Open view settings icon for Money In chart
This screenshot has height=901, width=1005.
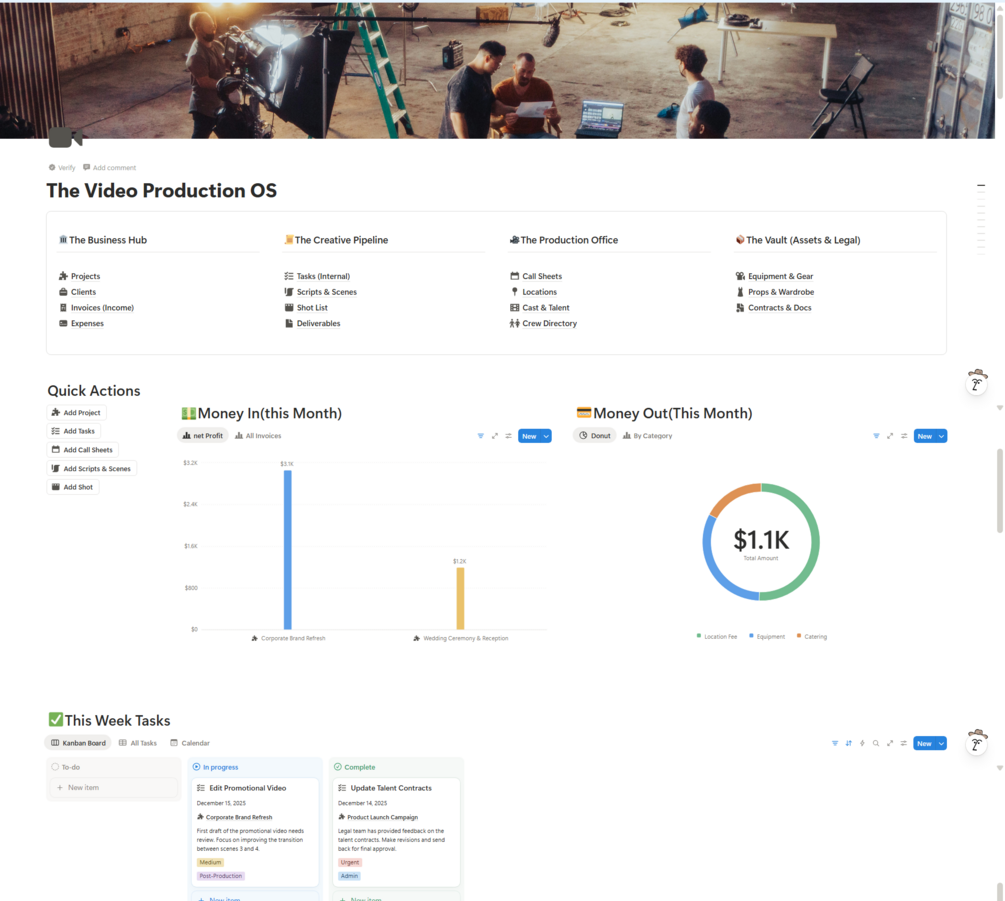(x=508, y=436)
